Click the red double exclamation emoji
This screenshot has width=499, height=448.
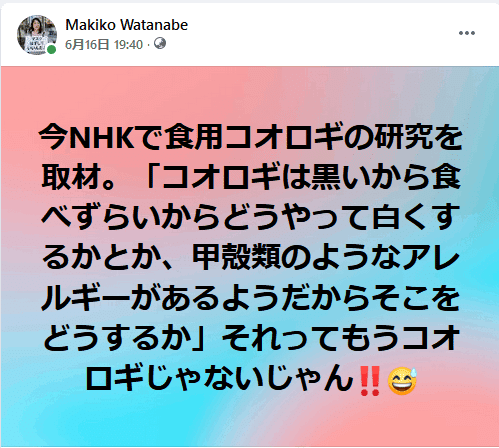click(x=370, y=381)
